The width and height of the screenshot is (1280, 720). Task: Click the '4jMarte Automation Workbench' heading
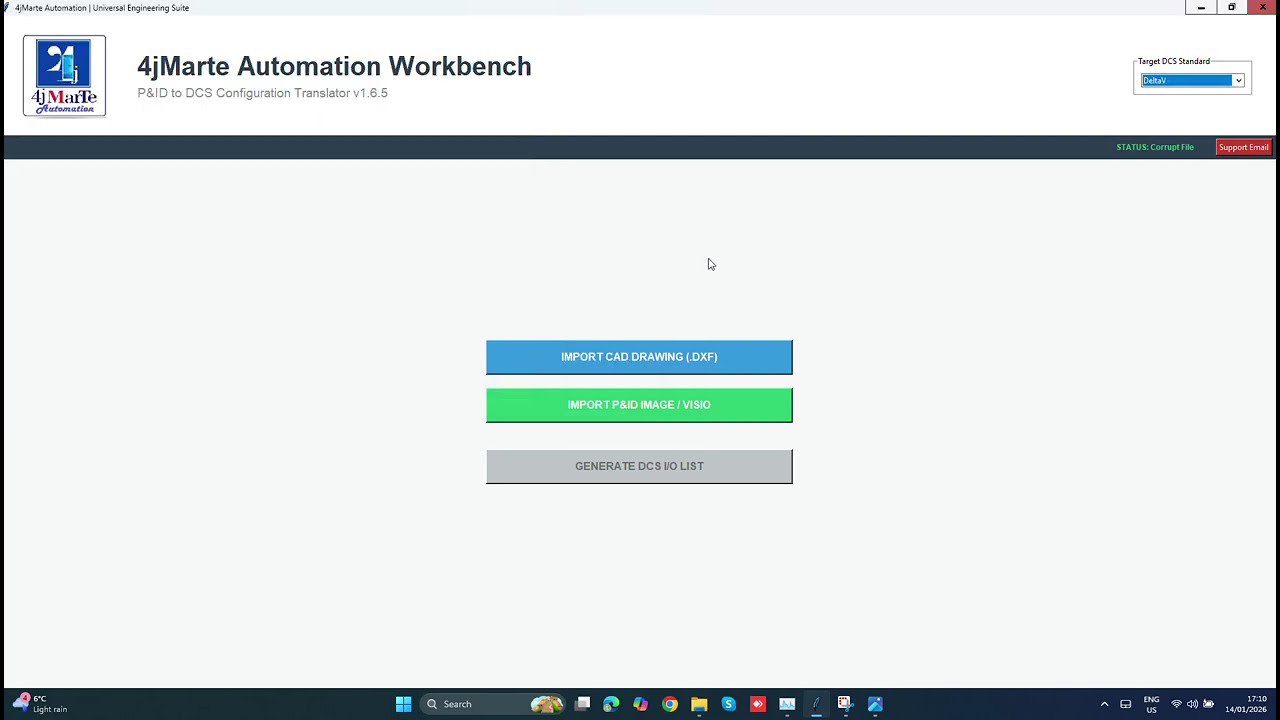click(x=334, y=66)
